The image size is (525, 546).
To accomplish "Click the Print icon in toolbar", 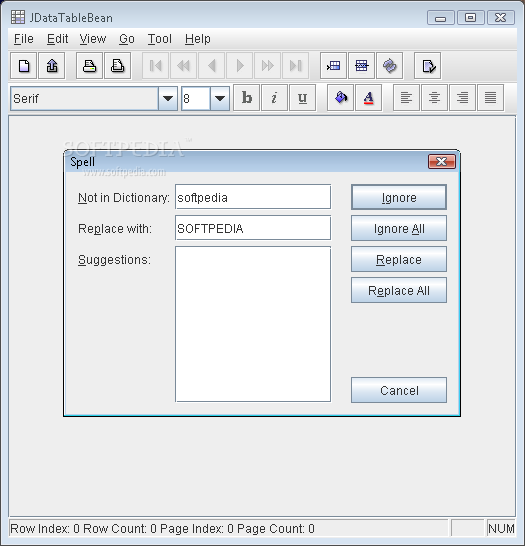I will [x=89, y=66].
